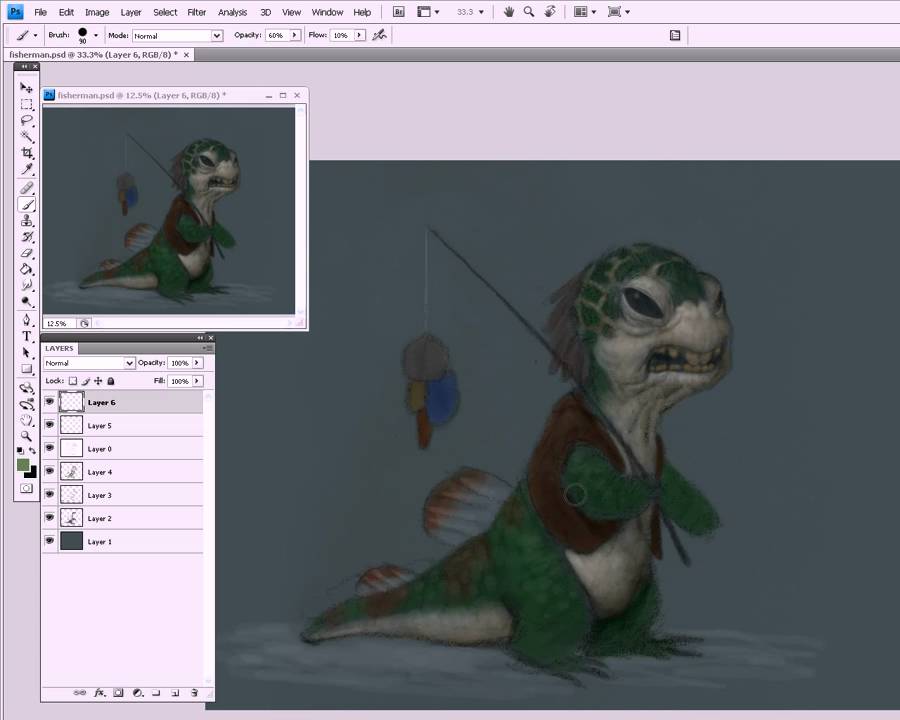Open the Image menu
The height and width of the screenshot is (720, 900).
pyautogui.click(x=97, y=12)
